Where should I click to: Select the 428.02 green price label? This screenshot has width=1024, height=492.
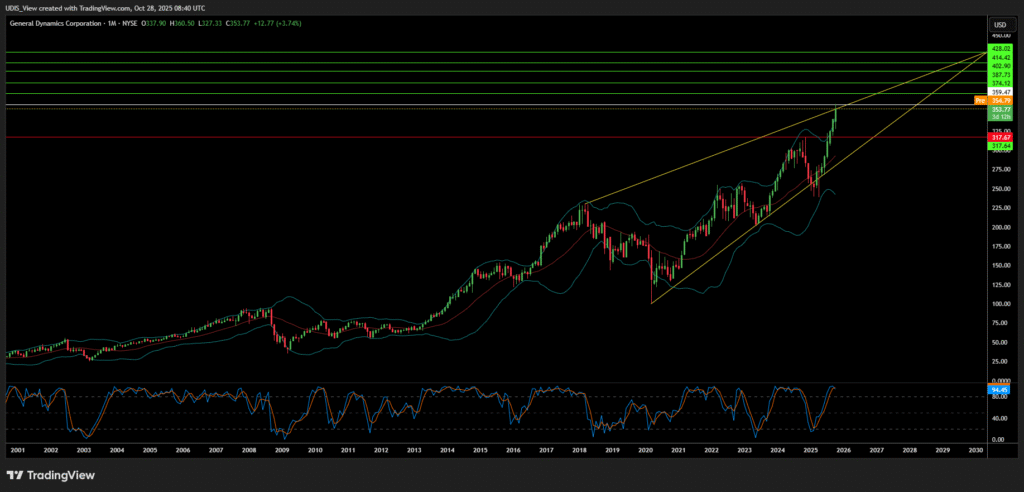tap(1001, 48)
